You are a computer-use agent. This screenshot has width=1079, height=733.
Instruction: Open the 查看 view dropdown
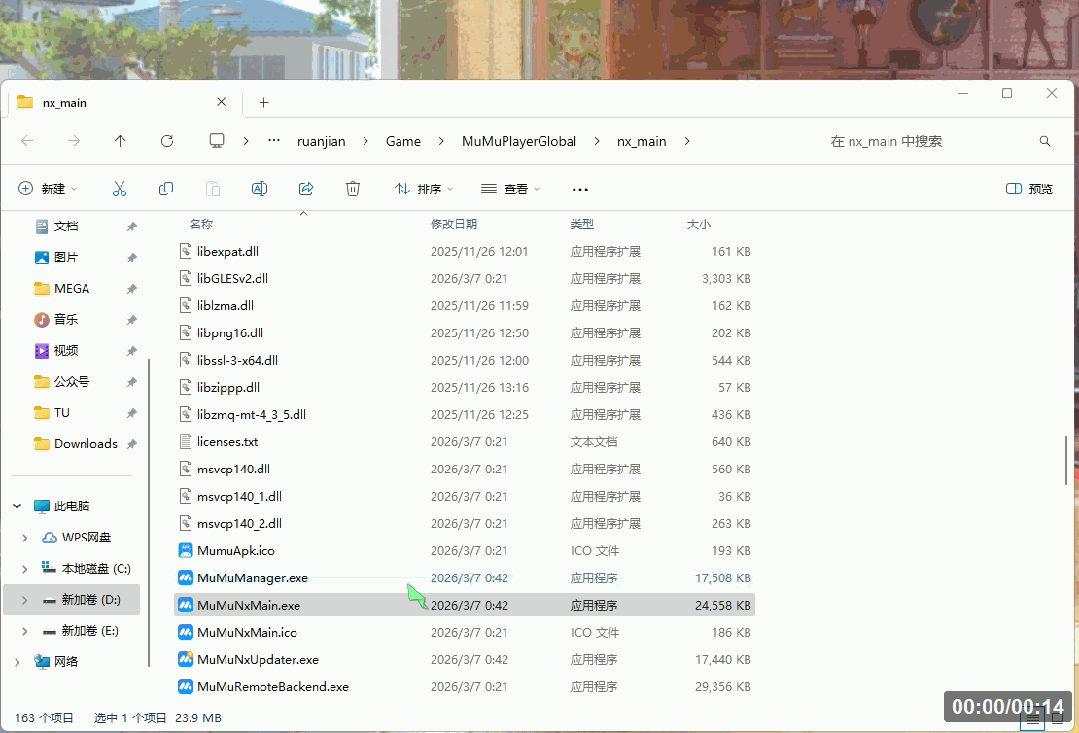511,189
